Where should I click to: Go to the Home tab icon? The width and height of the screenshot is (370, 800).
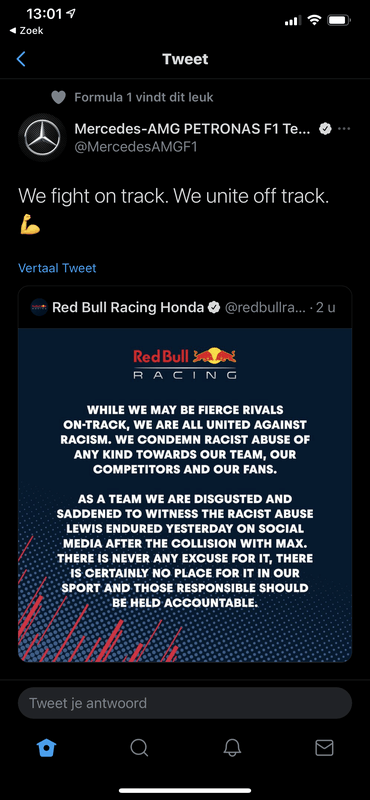[46, 748]
